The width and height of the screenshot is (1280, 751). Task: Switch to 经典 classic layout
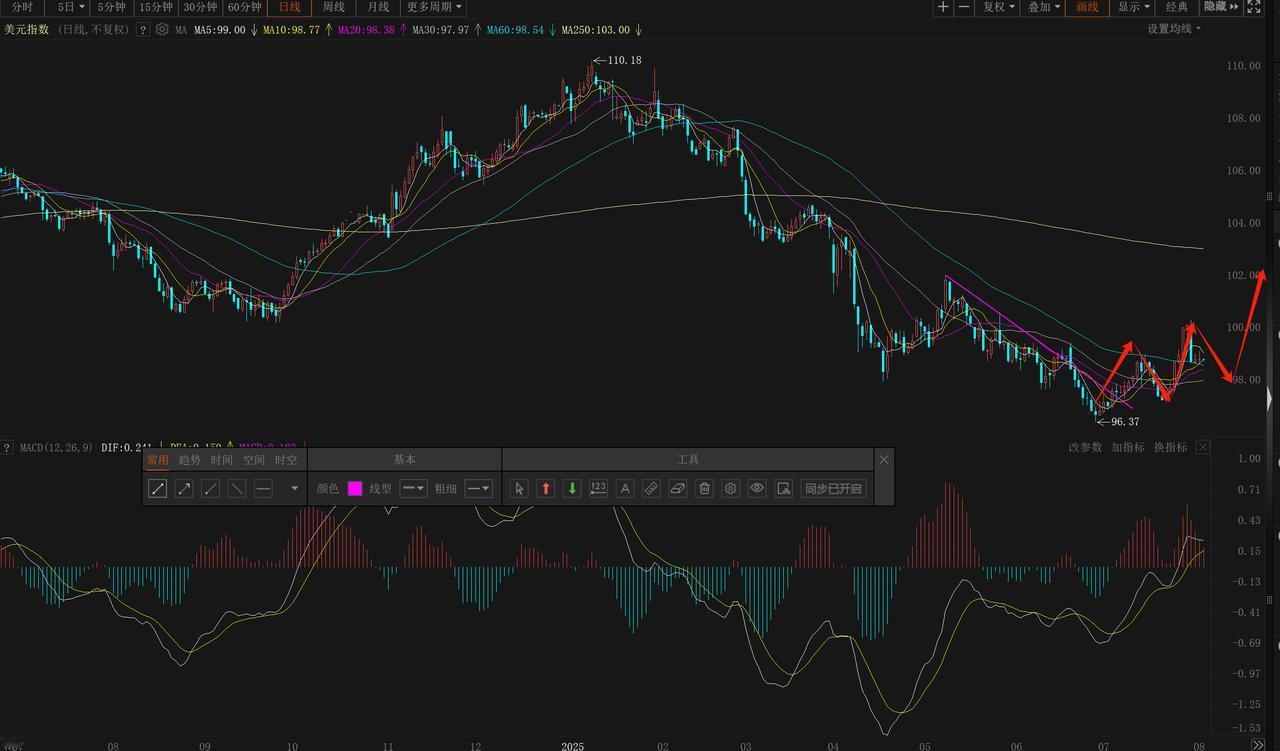[1177, 7]
